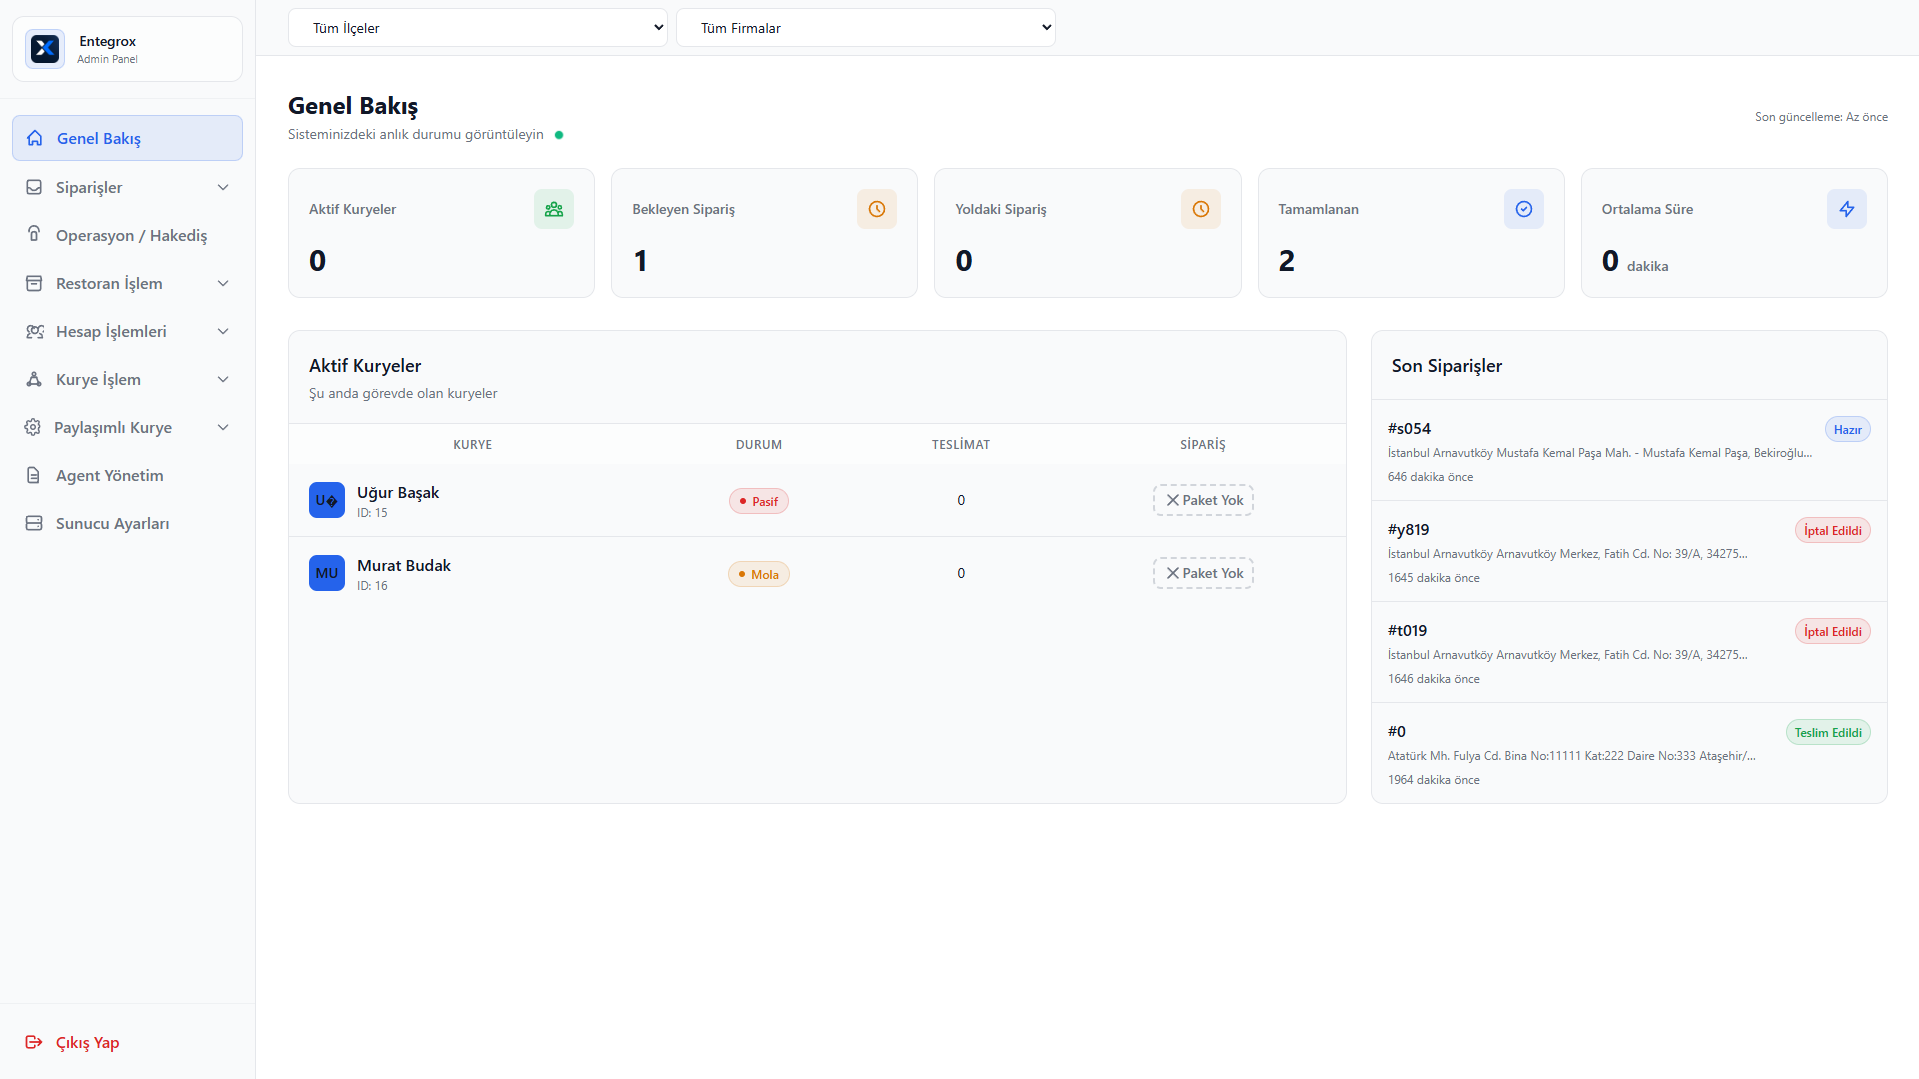Click the Uğur Başak courier name
This screenshot has width=1919, height=1079.
coord(398,492)
